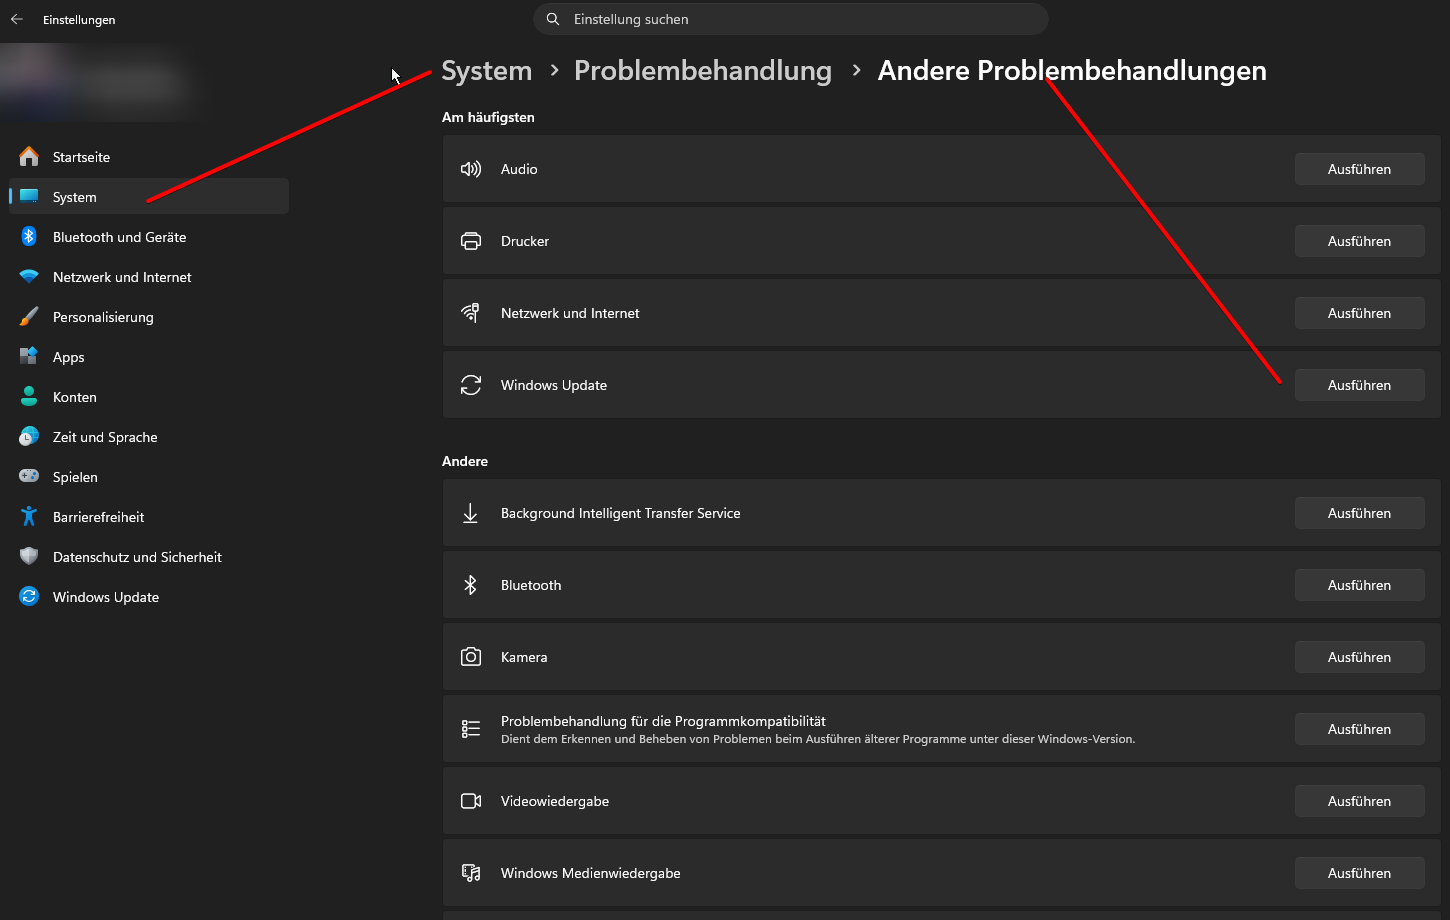Click the Spielen gamepad icon
Image resolution: width=1450 pixels, height=920 pixels.
29,477
